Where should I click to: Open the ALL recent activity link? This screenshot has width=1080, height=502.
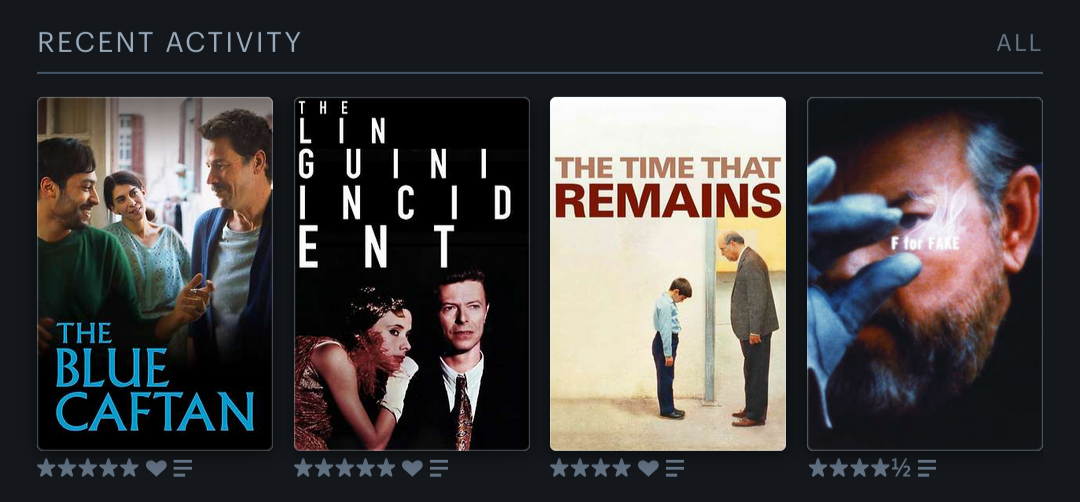pos(1019,43)
